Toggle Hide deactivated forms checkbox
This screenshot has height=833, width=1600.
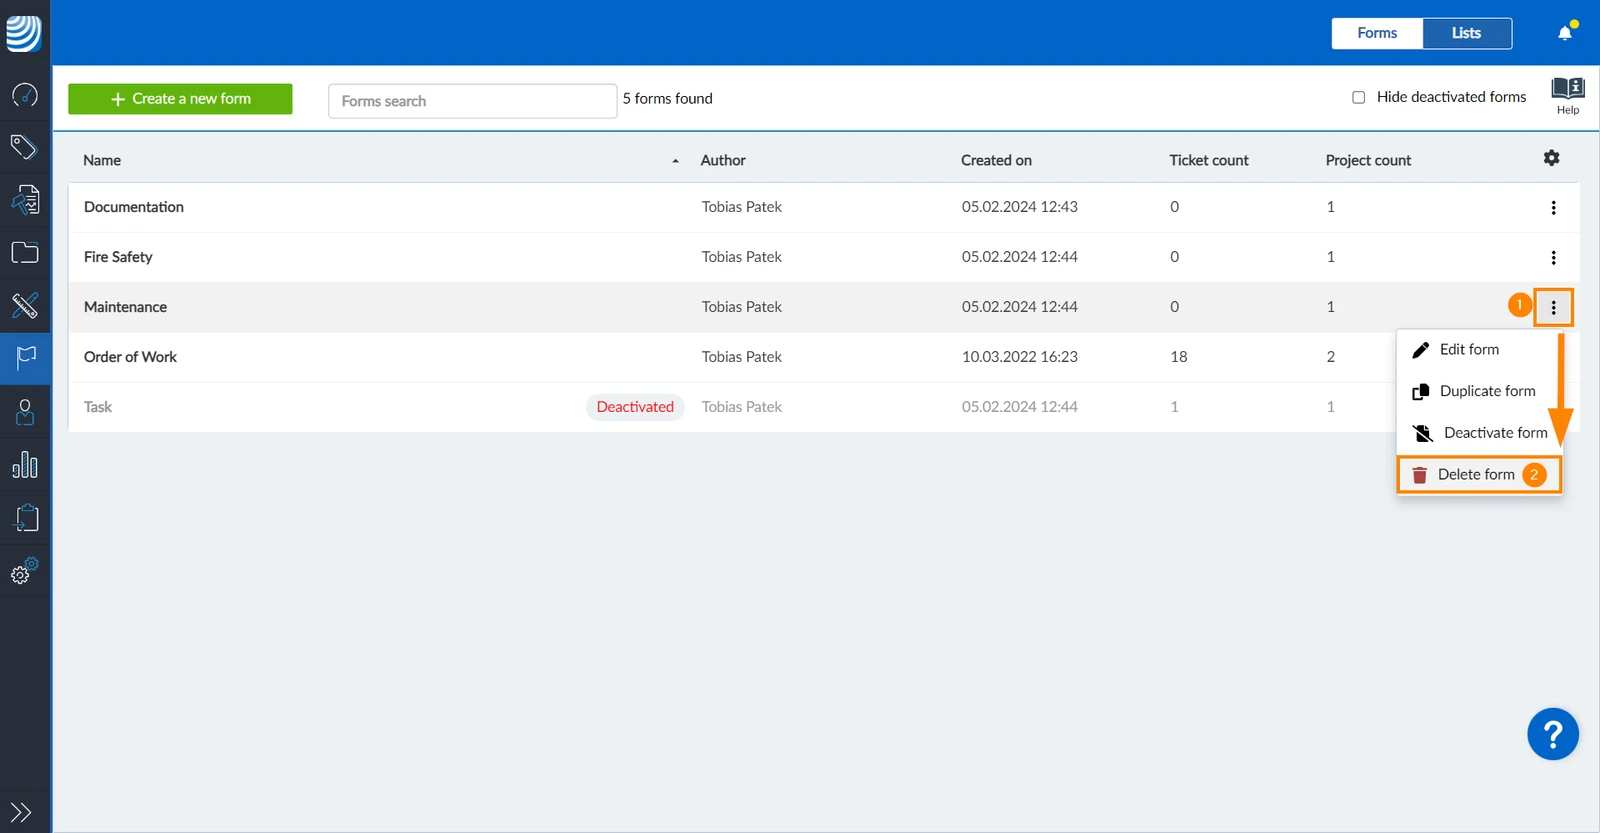coord(1359,97)
